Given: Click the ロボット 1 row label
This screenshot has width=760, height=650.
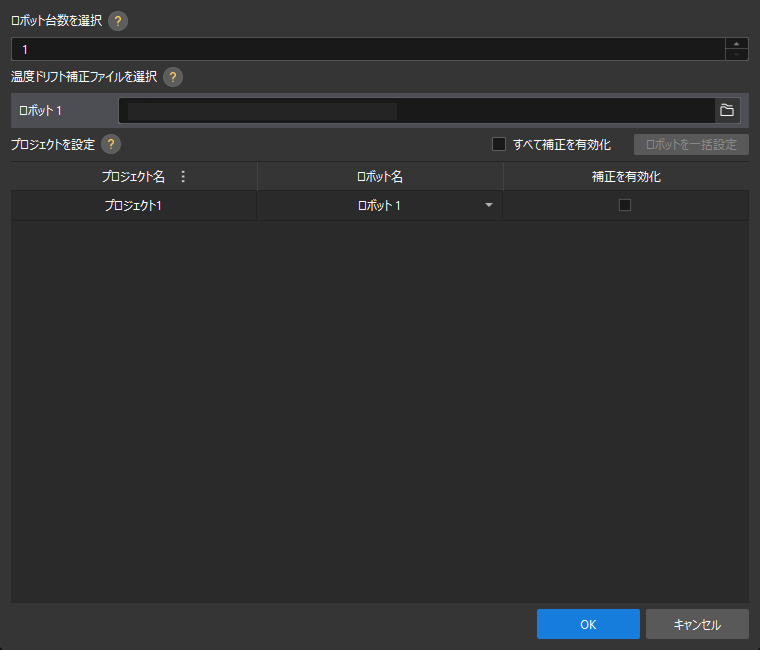Looking at the screenshot, I should pyautogui.click(x=40, y=111).
